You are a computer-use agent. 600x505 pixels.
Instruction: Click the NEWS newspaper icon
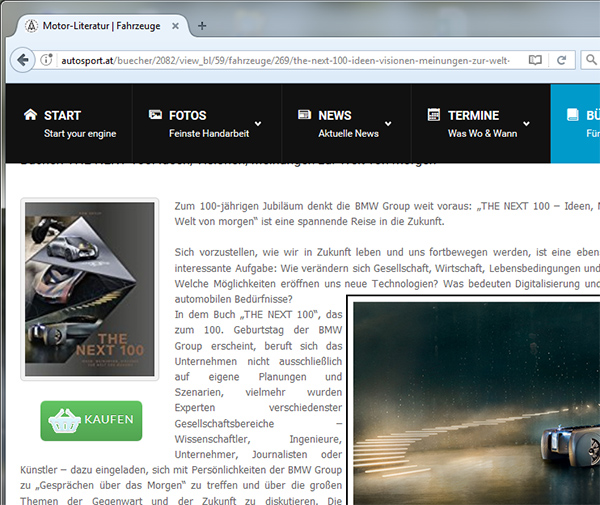(305, 114)
